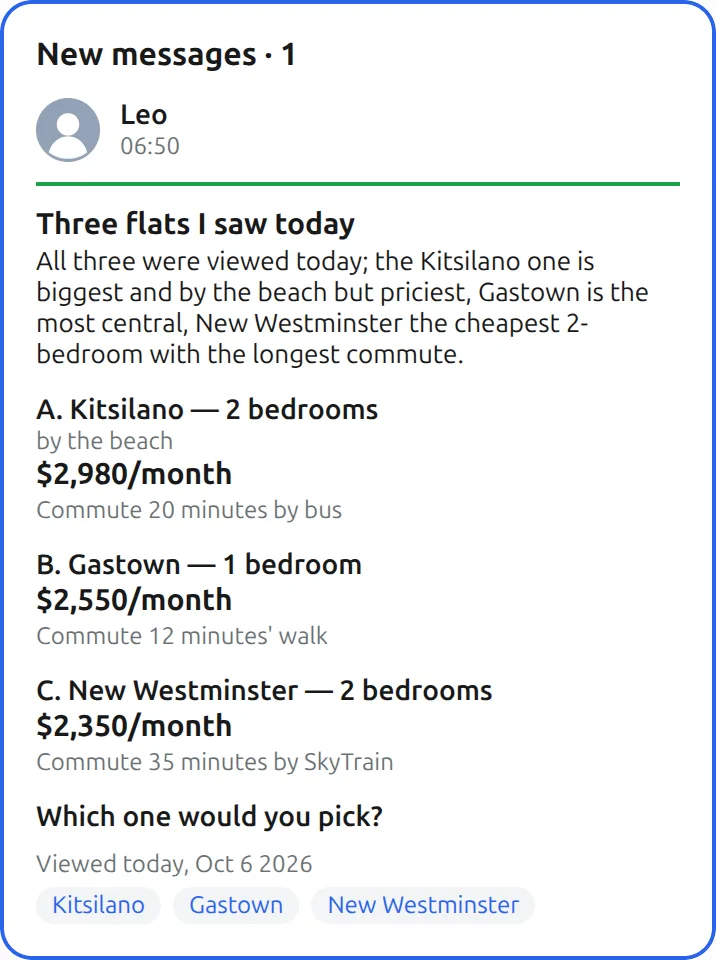The height and width of the screenshot is (960, 716).
Task: Click the "by the beach" subtitle
Action: 105,441
